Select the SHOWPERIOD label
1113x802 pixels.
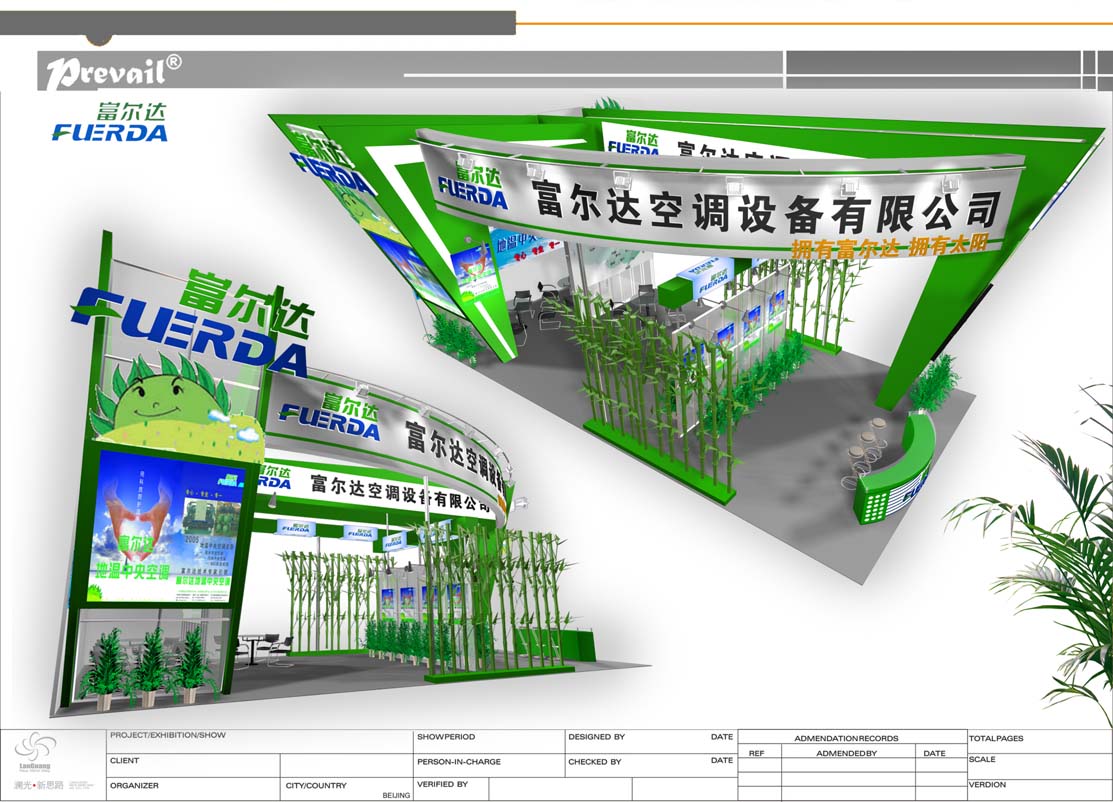[x=446, y=737]
